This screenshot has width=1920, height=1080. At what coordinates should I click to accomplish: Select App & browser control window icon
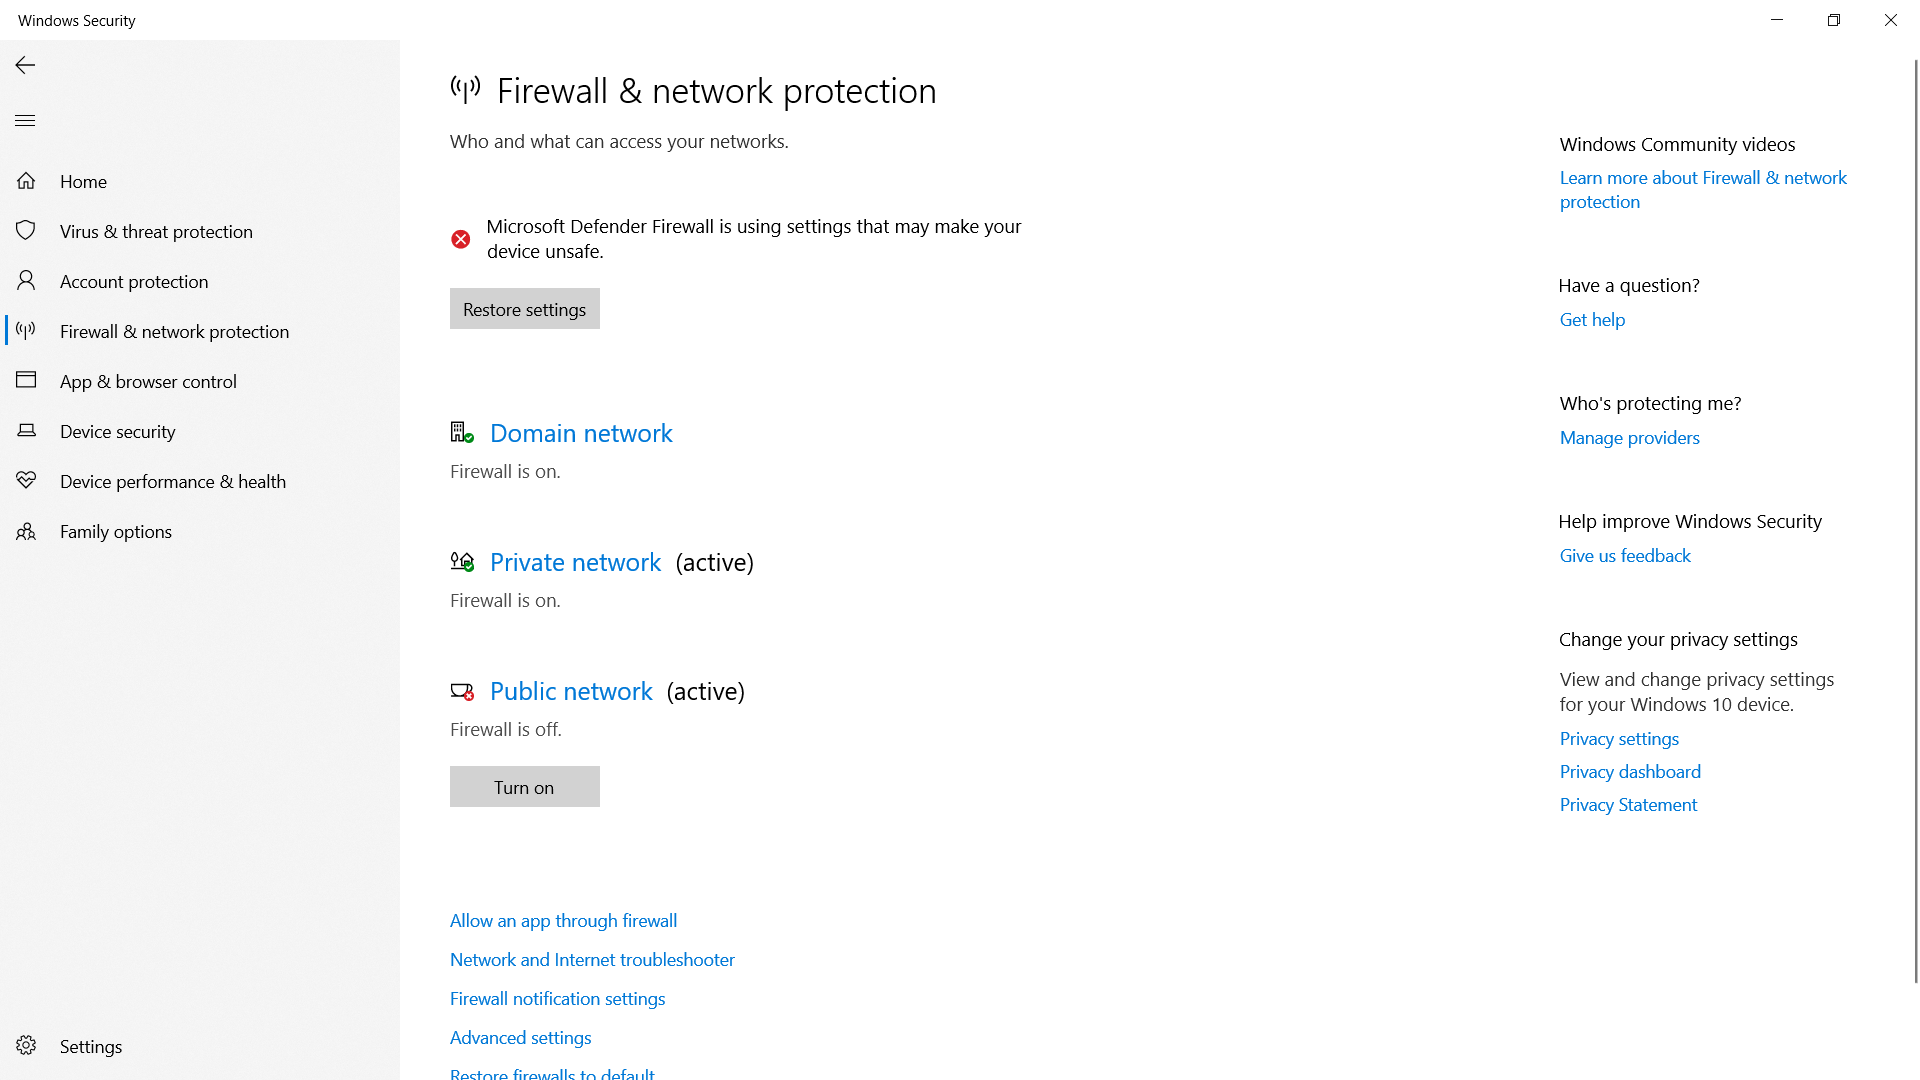tap(26, 381)
